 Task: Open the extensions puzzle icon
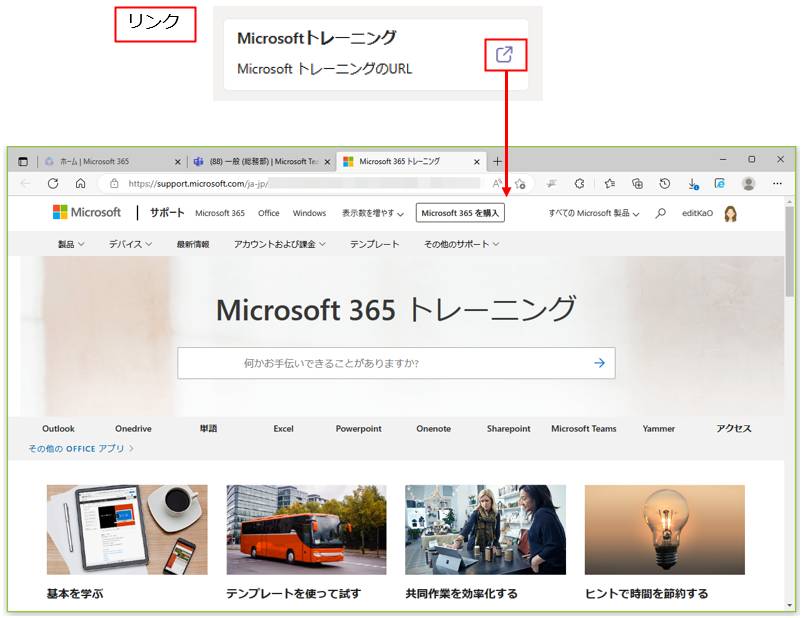point(579,183)
